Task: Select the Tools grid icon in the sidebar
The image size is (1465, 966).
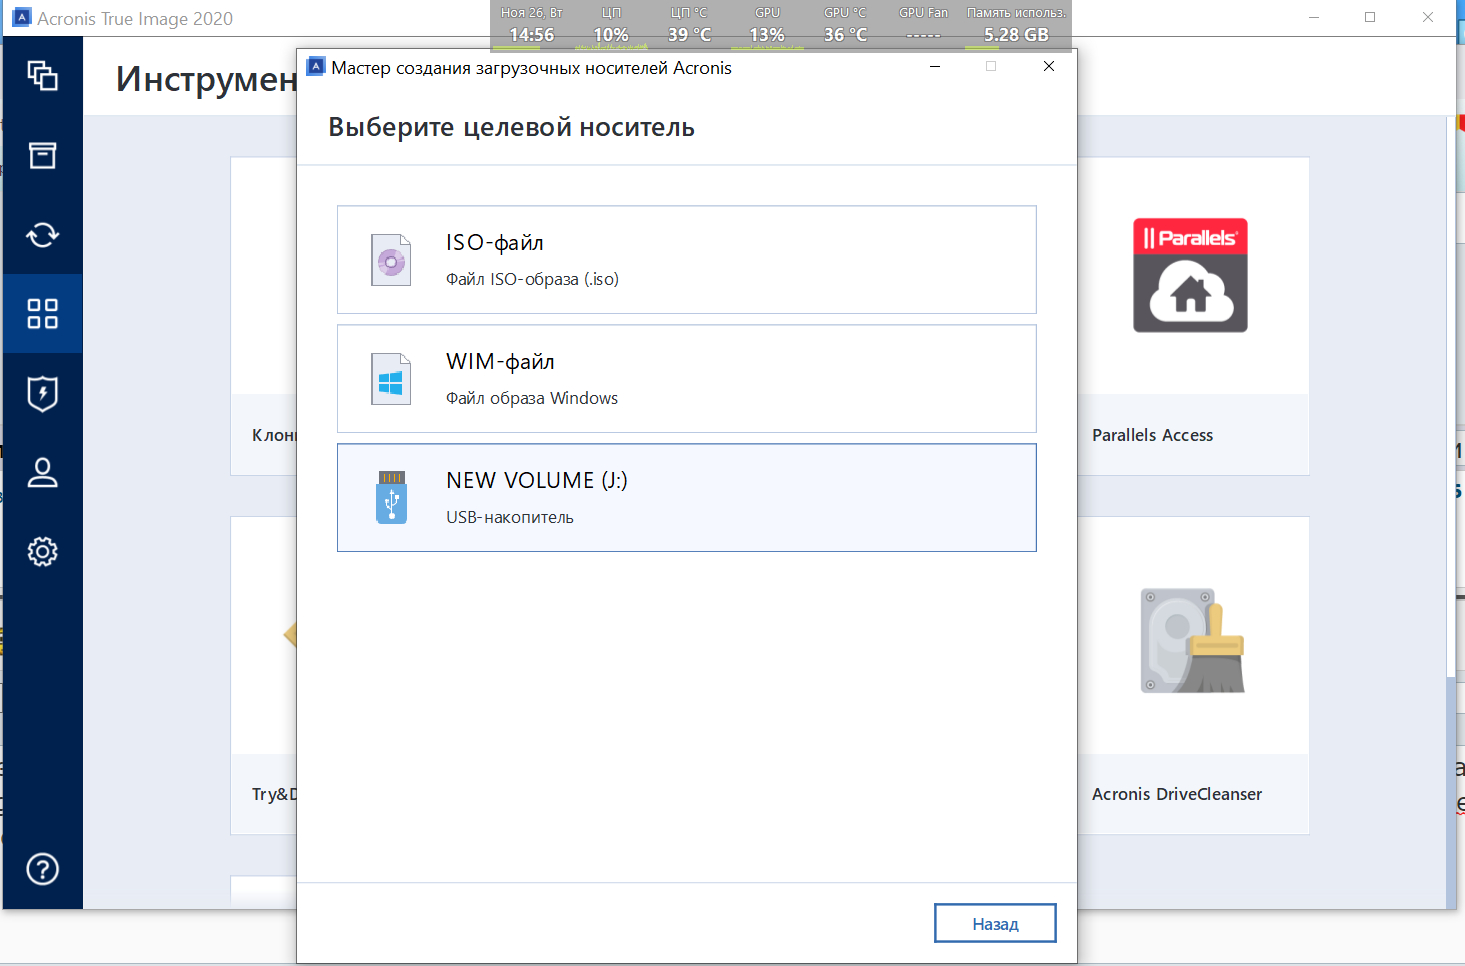Action: point(42,314)
